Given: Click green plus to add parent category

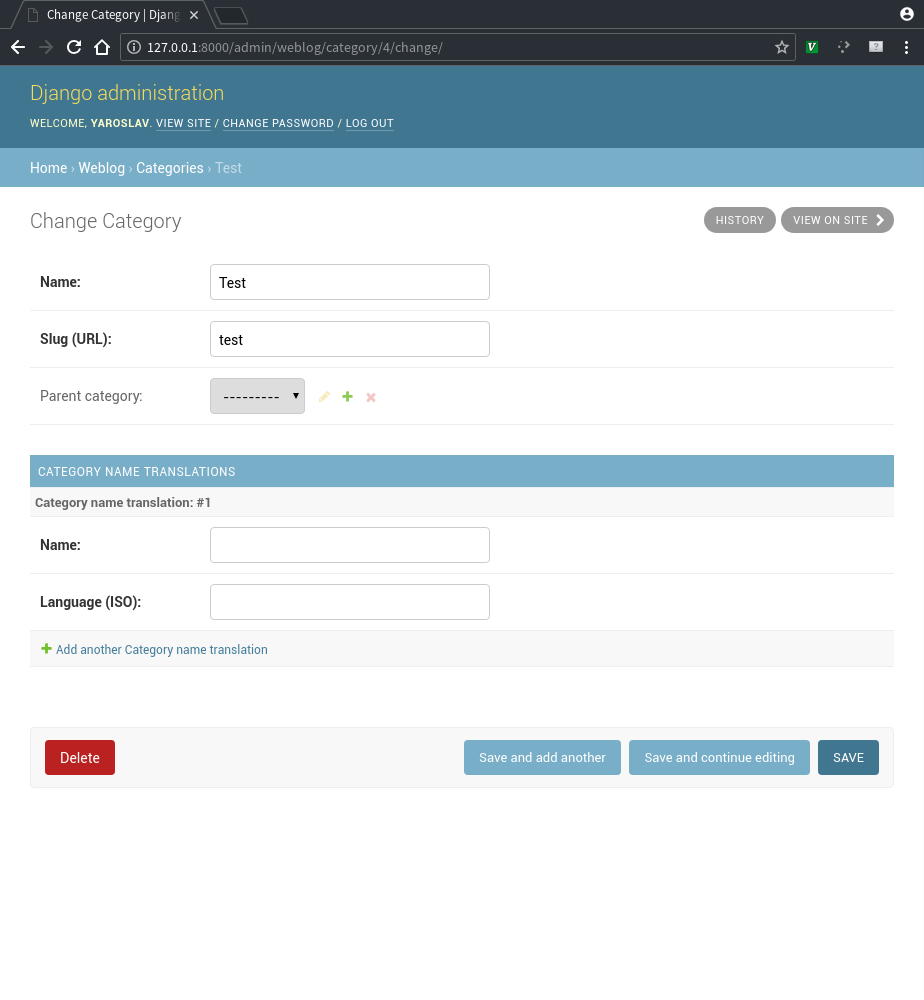Looking at the screenshot, I should click(348, 397).
